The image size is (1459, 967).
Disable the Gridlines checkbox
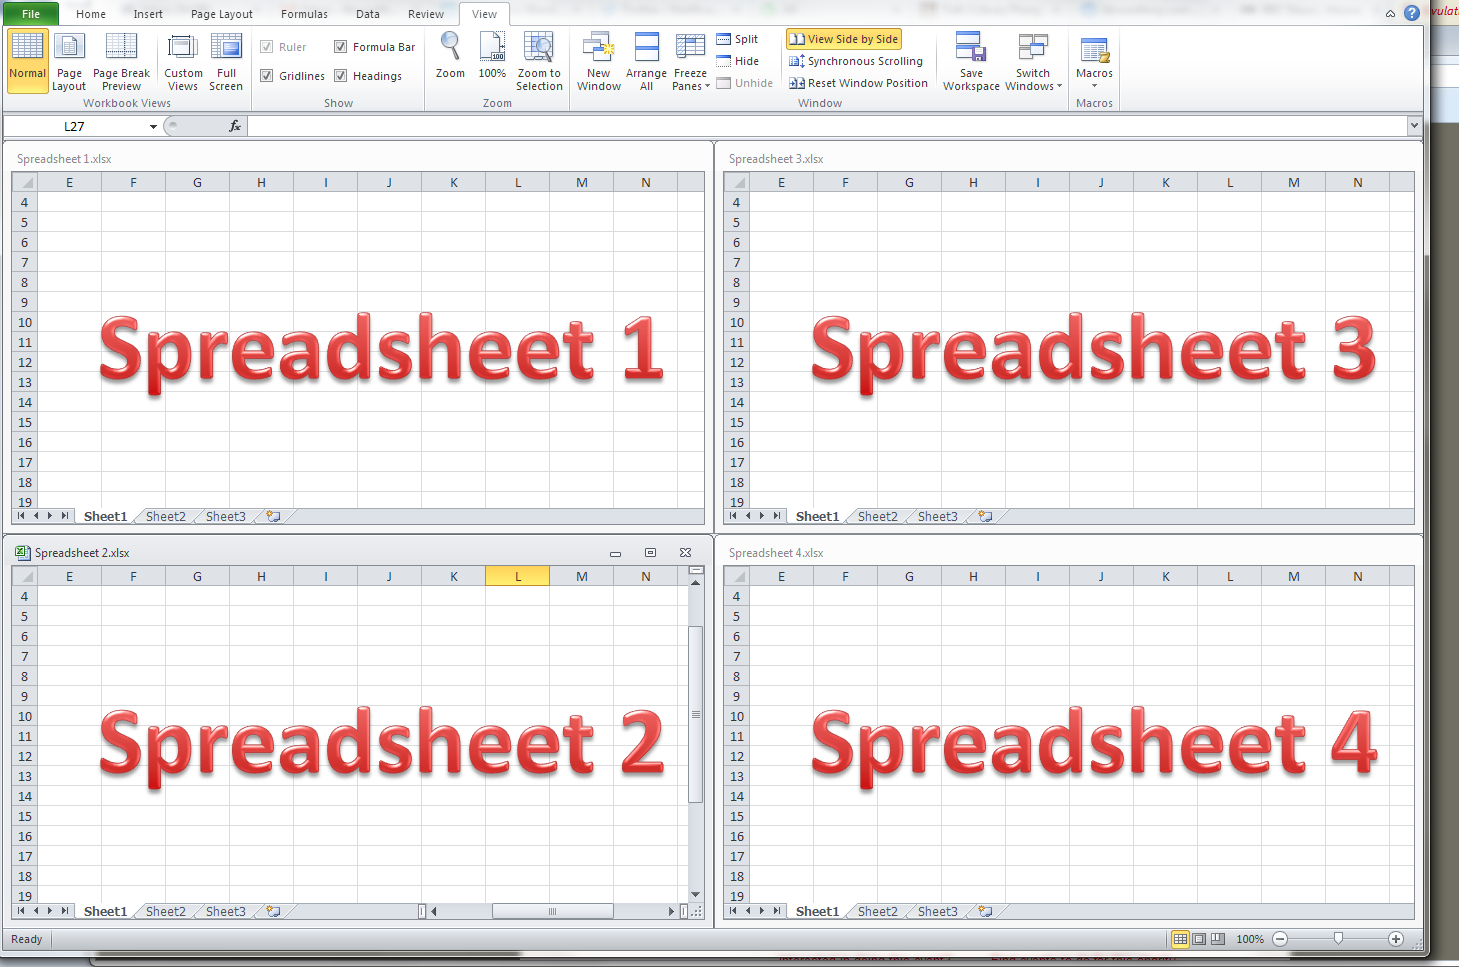click(267, 75)
